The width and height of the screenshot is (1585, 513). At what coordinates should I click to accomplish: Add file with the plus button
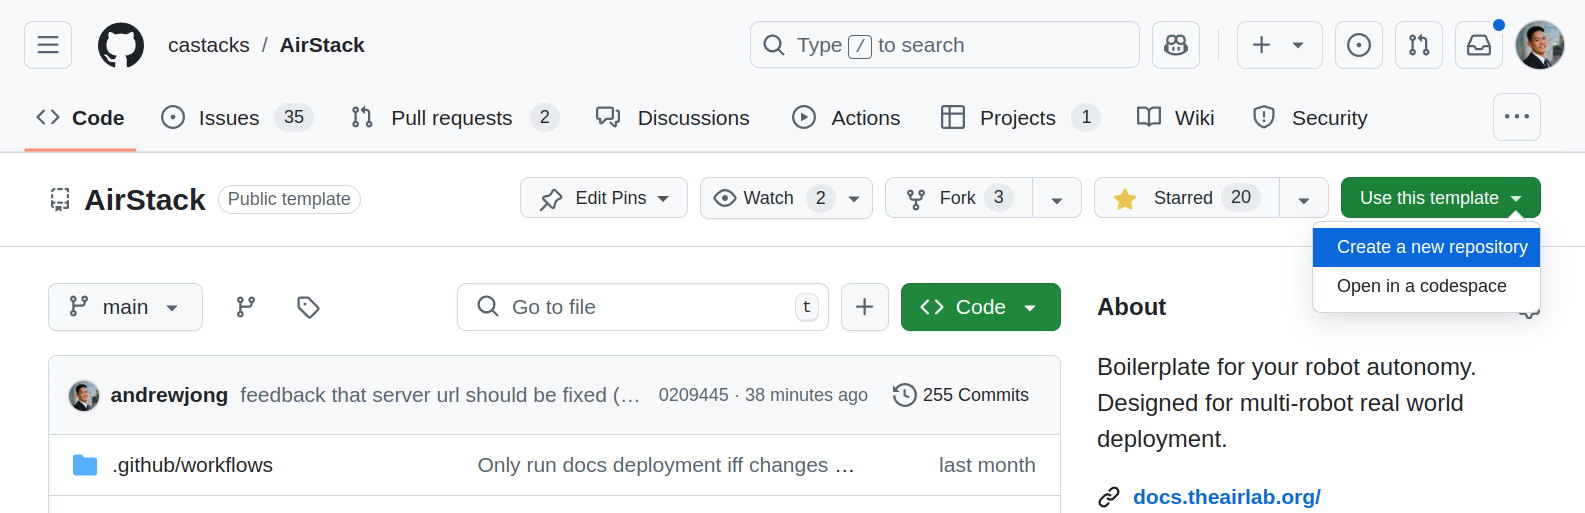pos(864,307)
